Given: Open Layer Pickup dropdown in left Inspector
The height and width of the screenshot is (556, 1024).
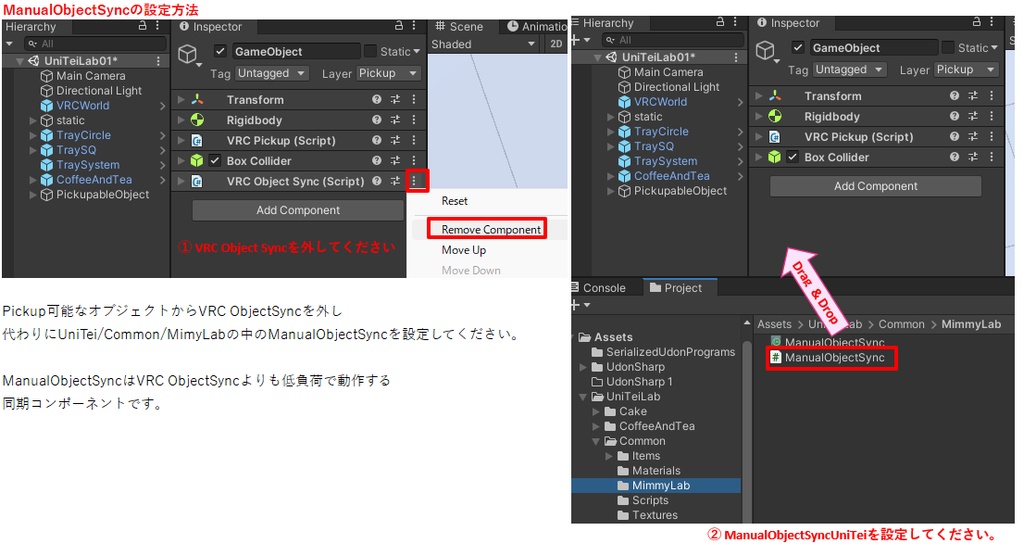Looking at the screenshot, I should 389,73.
